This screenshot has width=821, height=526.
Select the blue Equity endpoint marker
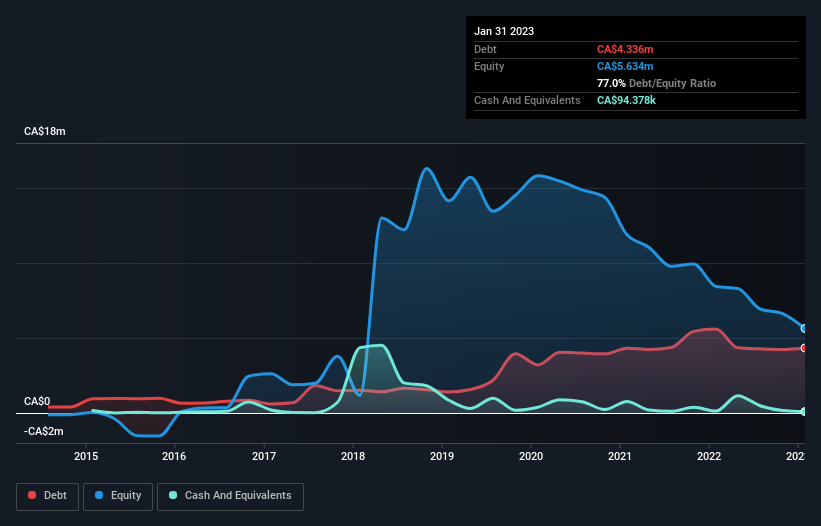[x=804, y=329]
